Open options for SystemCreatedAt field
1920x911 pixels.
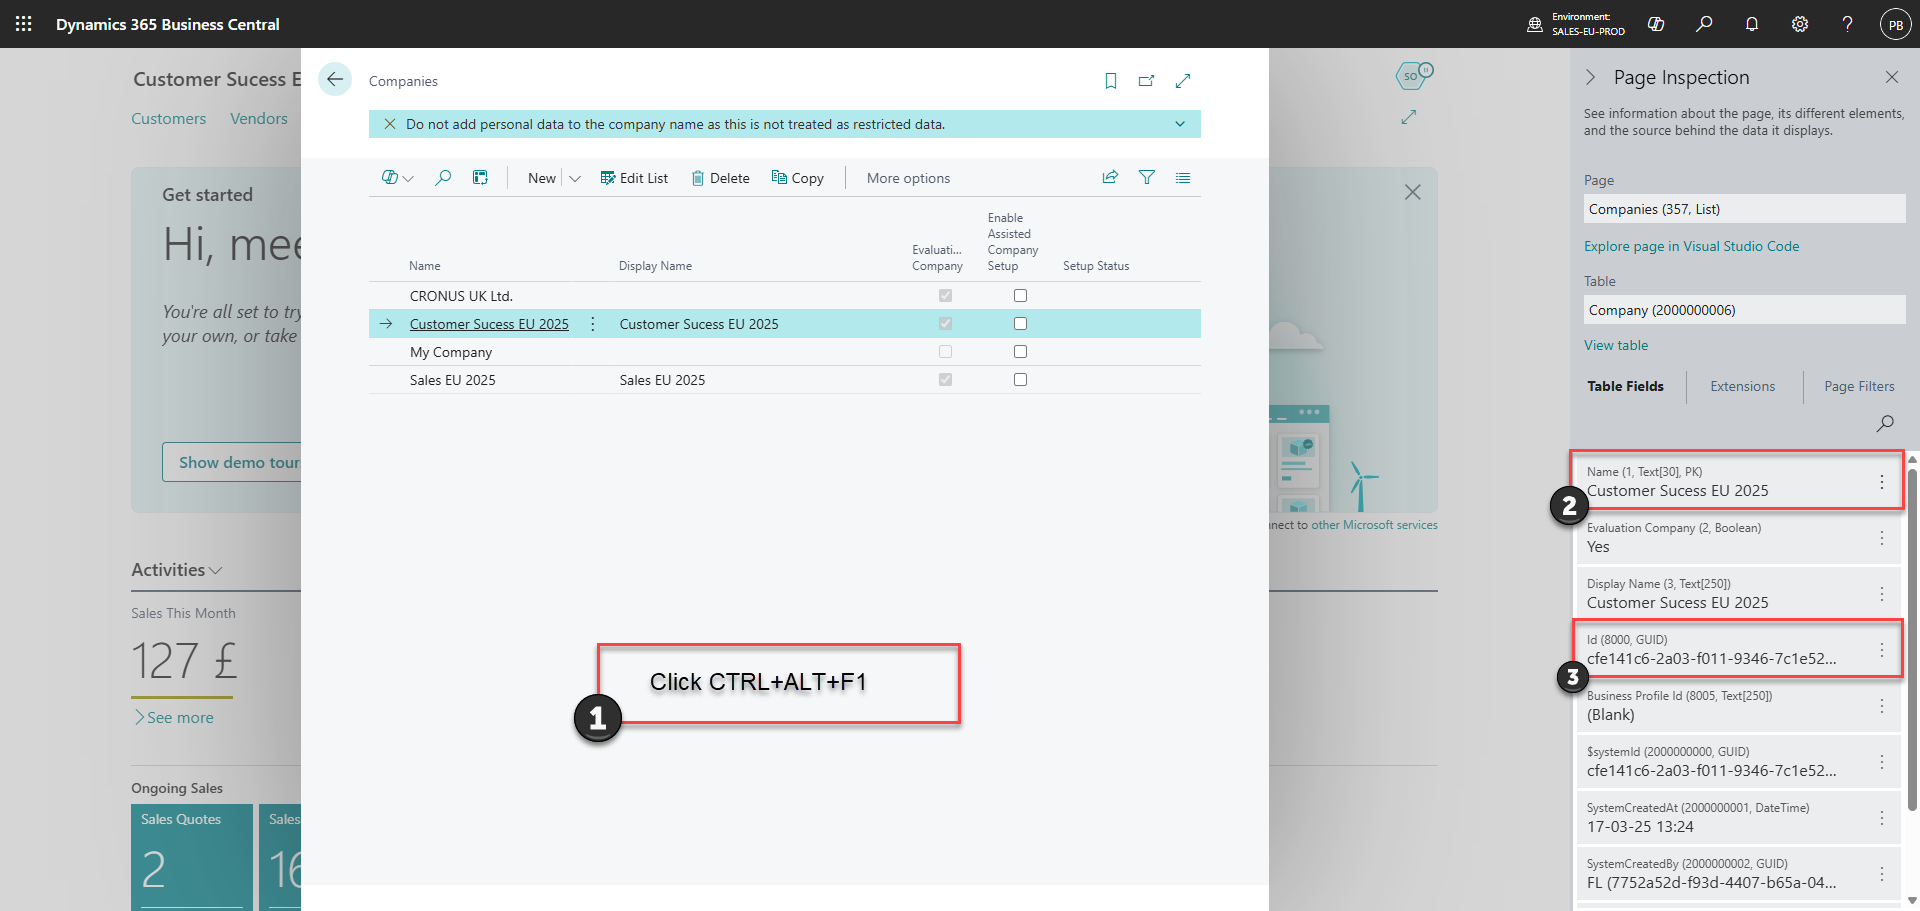(x=1882, y=818)
